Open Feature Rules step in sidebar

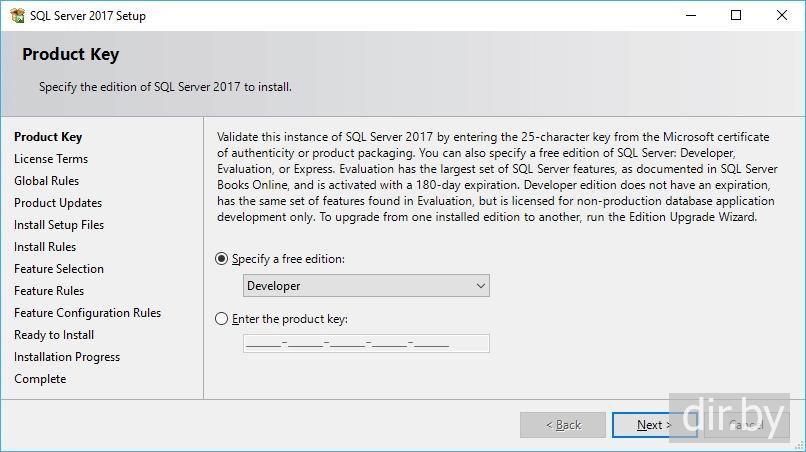pyautogui.click(x=49, y=291)
